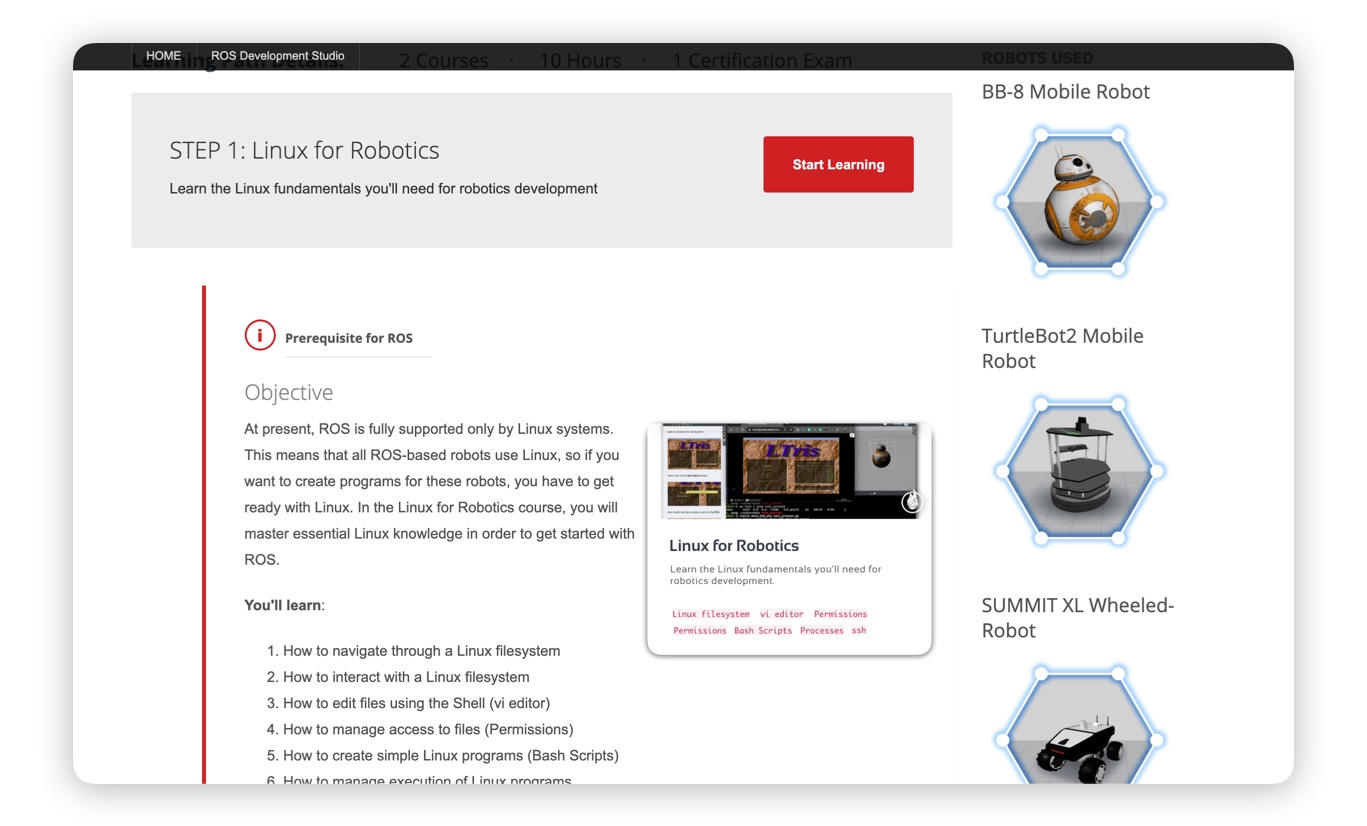Click the 'vi editor' tag
Viewport: 1367px width, 826px height.
point(781,614)
